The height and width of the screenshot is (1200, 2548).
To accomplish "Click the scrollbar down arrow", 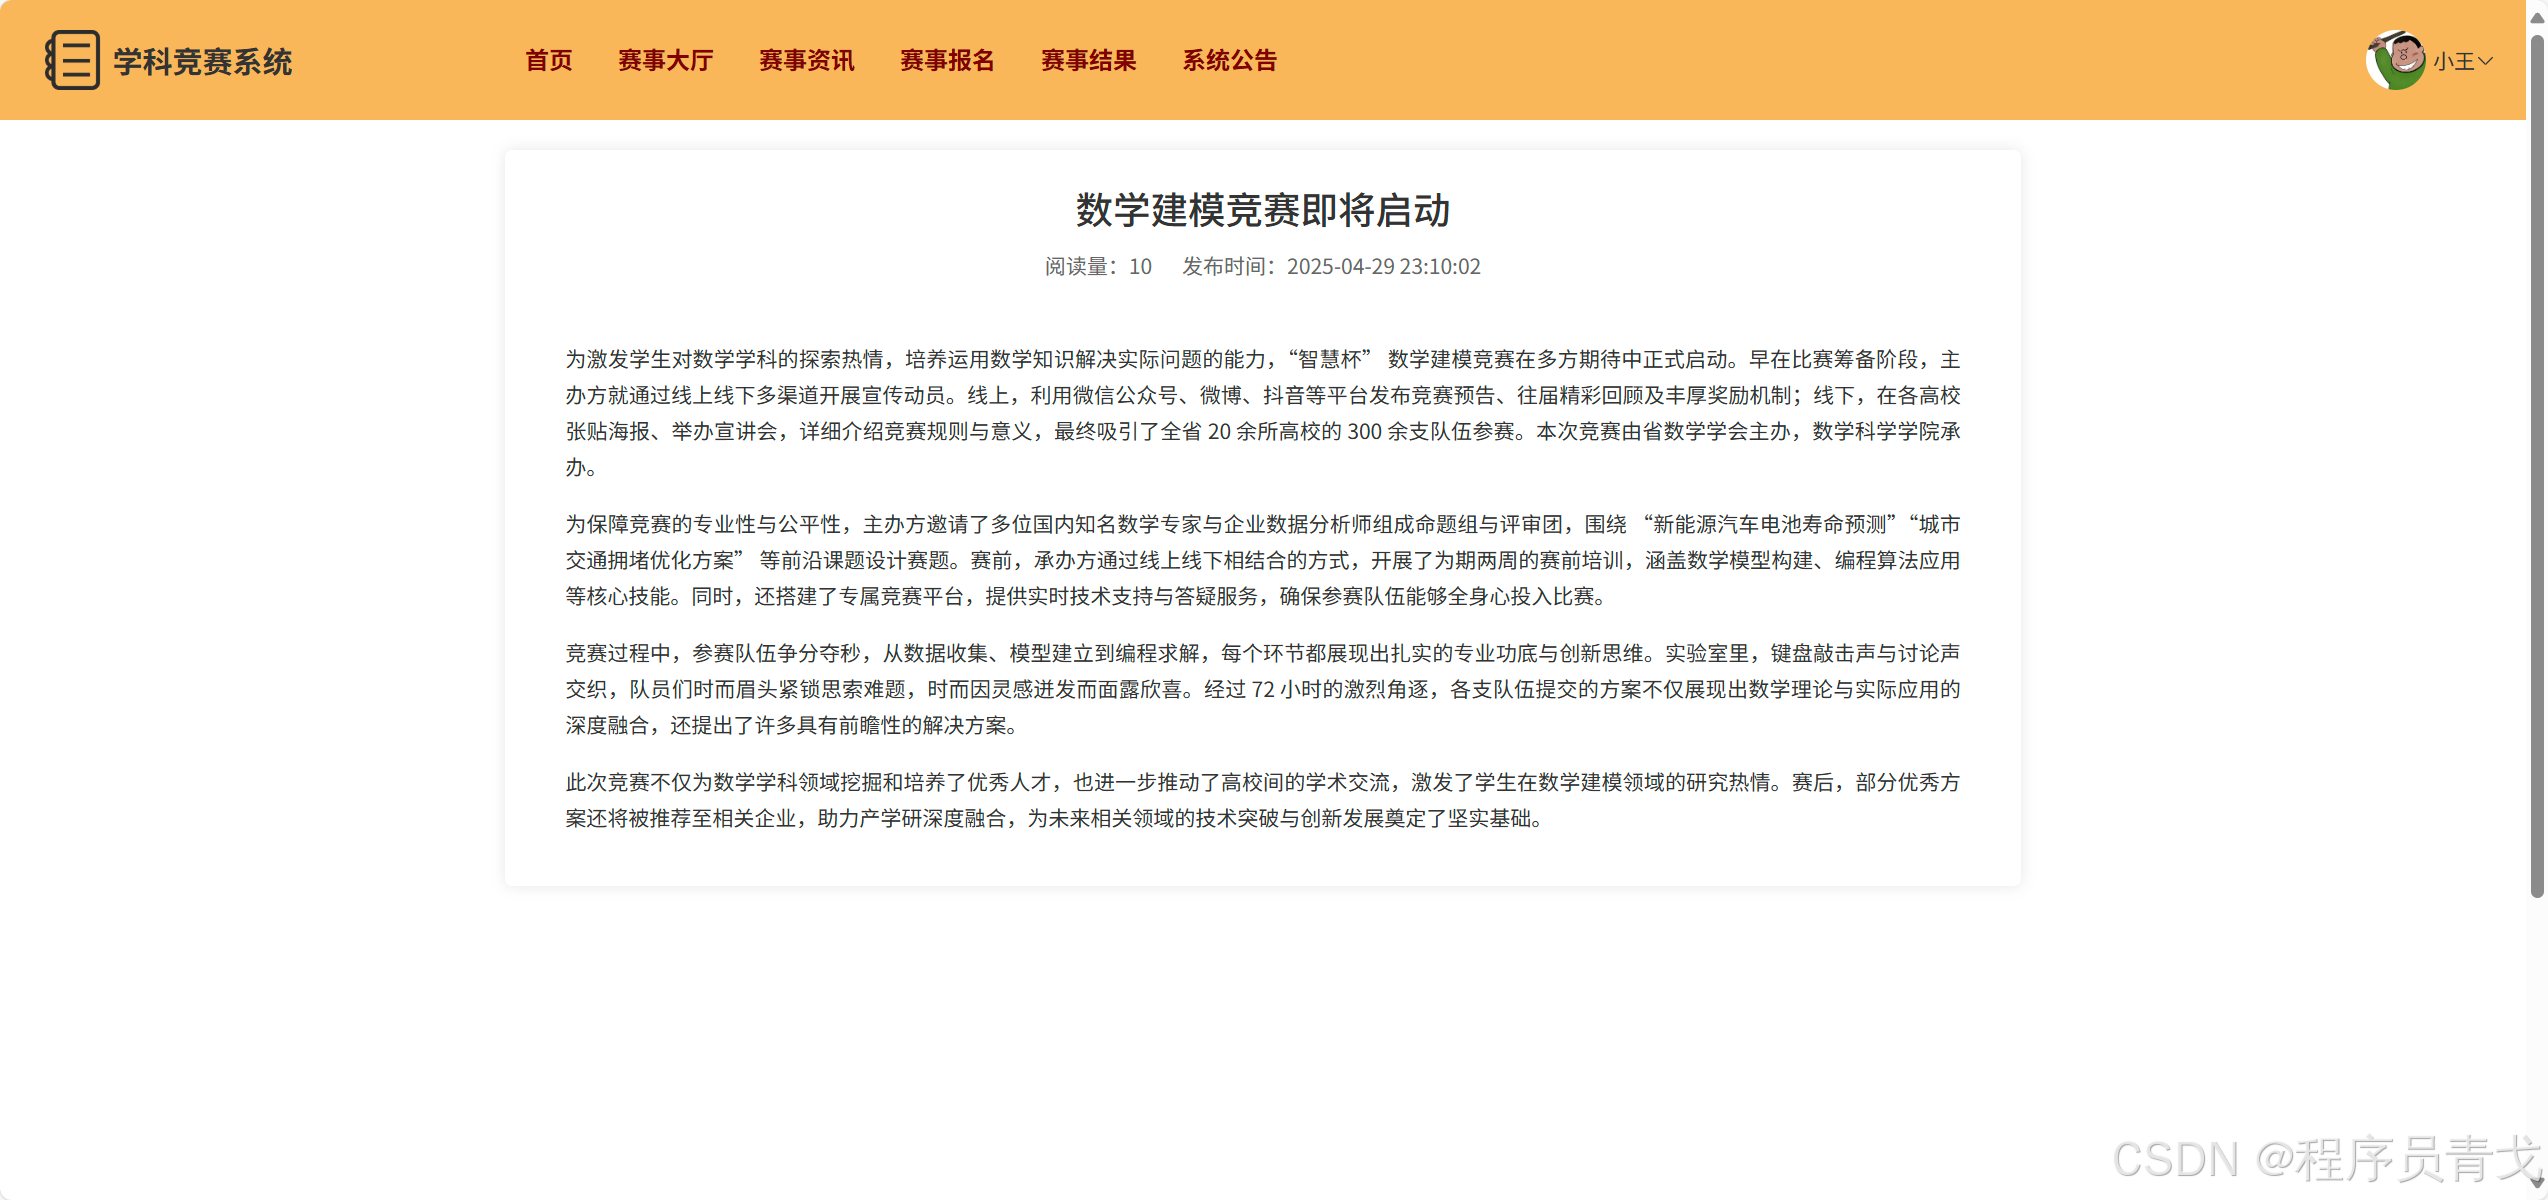I will 2536,1185.
